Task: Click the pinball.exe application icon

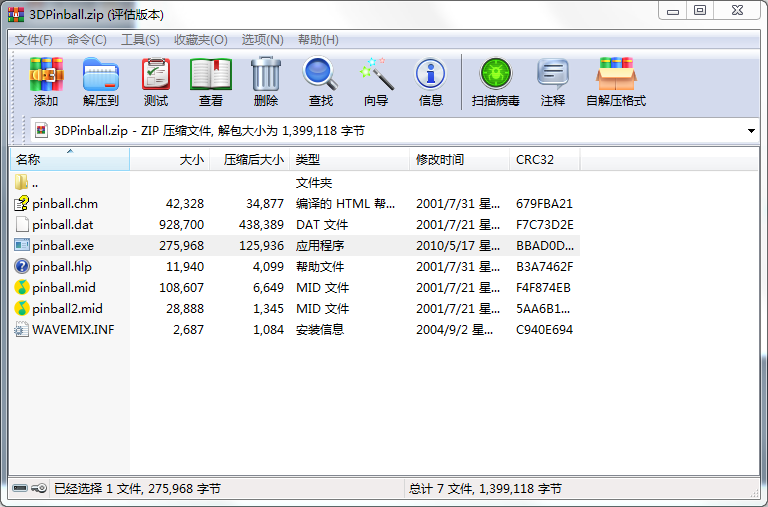Action: pyautogui.click(x=22, y=245)
